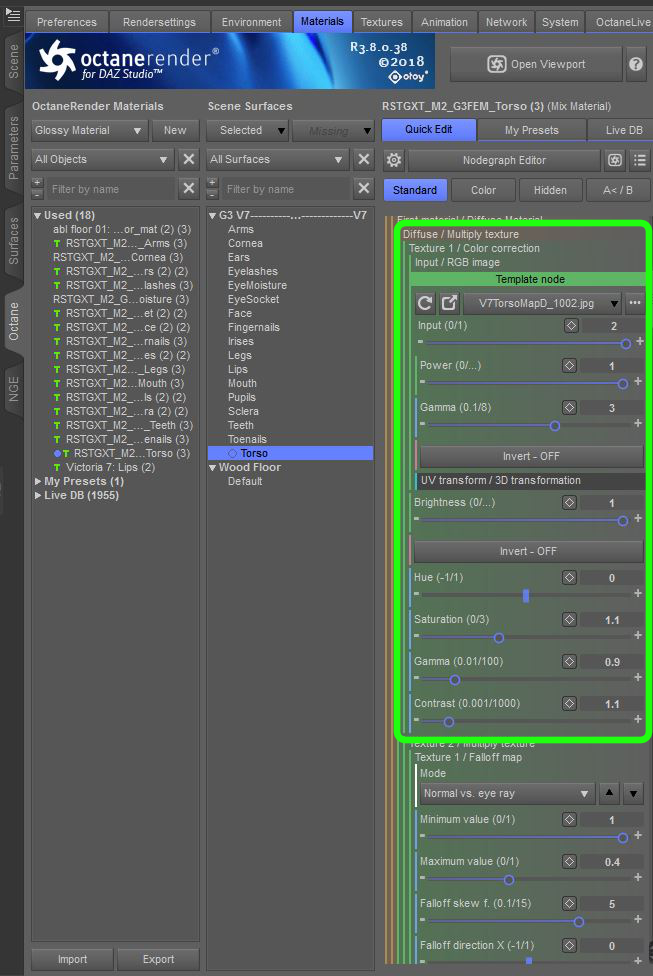Open texture file in external editor icon
This screenshot has height=976, width=653.
pos(449,303)
